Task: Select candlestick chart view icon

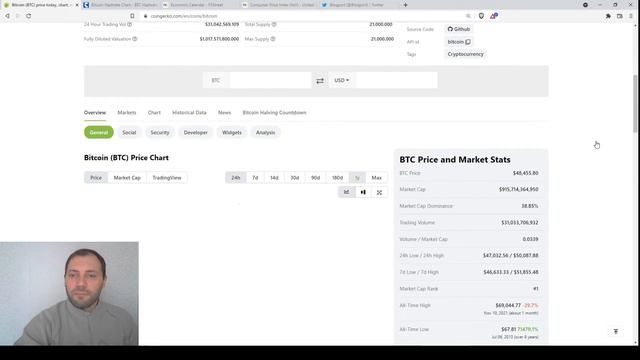Action: (x=363, y=192)
